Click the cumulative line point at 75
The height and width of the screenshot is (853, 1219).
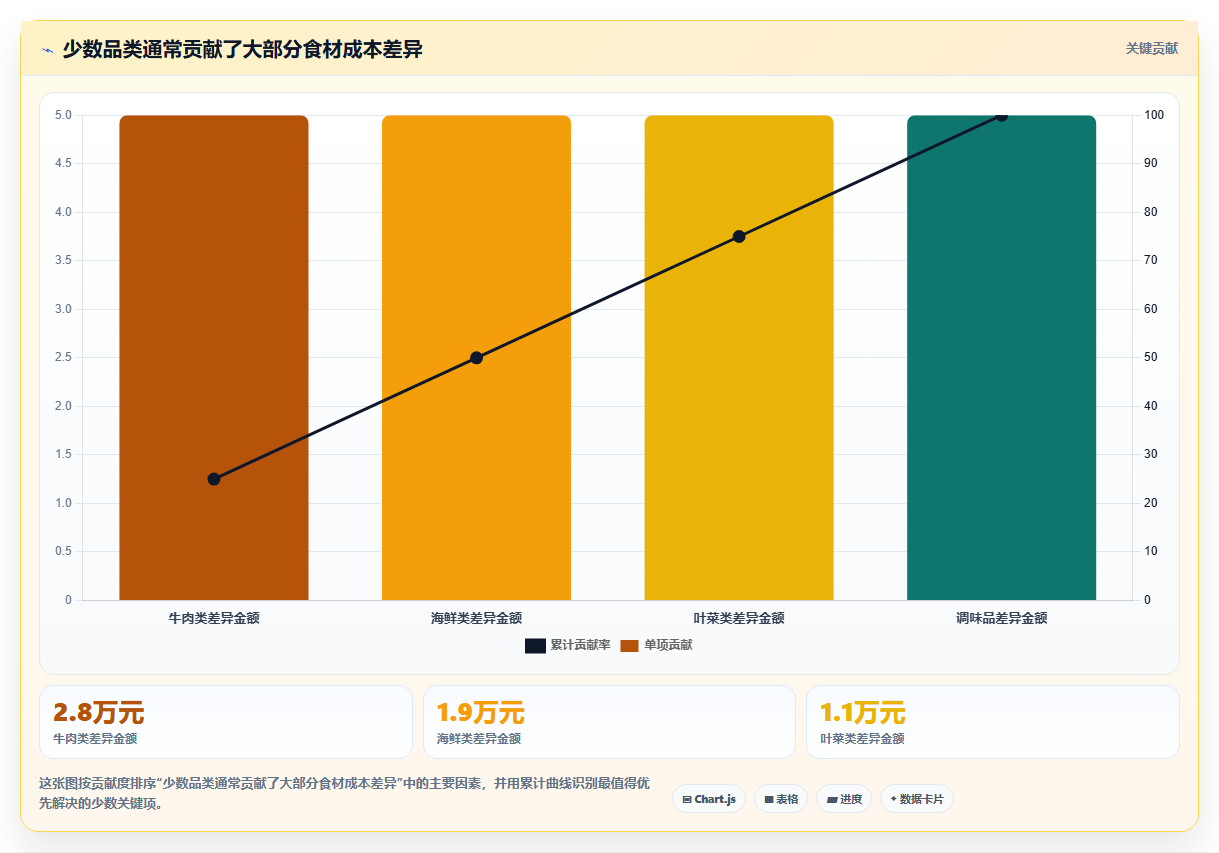coord(739,236)
